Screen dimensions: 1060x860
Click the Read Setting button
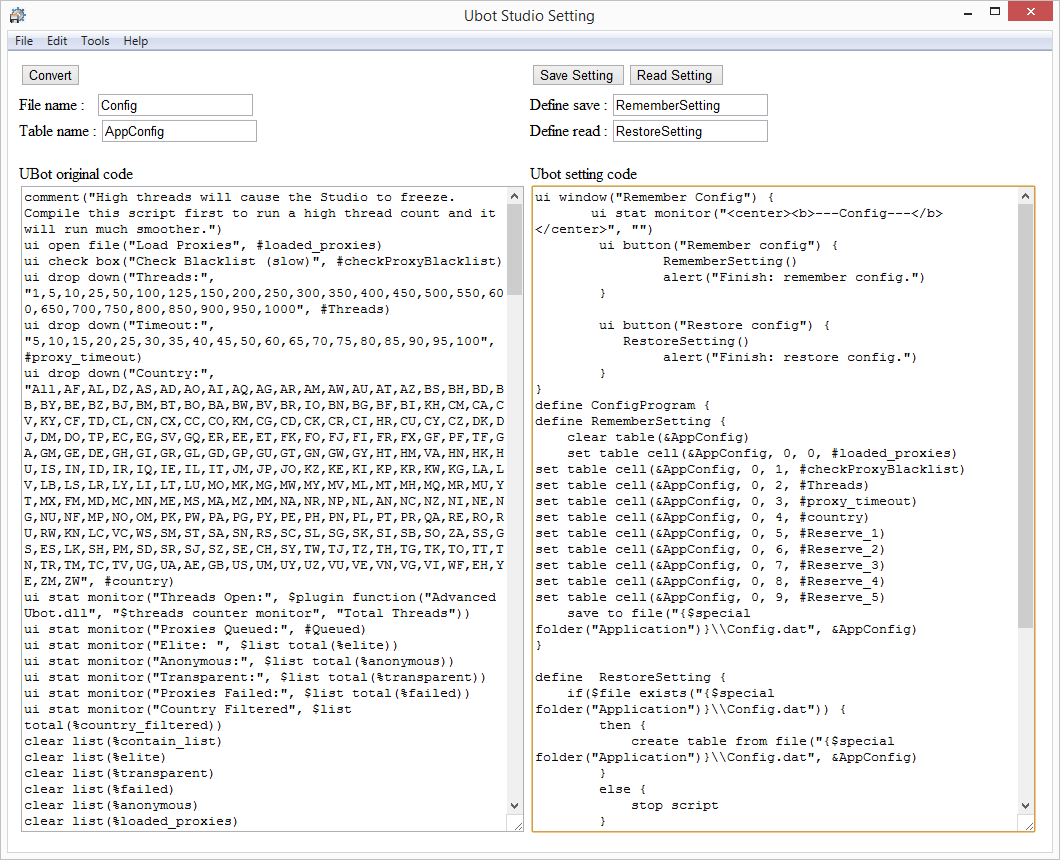[676, 74]
